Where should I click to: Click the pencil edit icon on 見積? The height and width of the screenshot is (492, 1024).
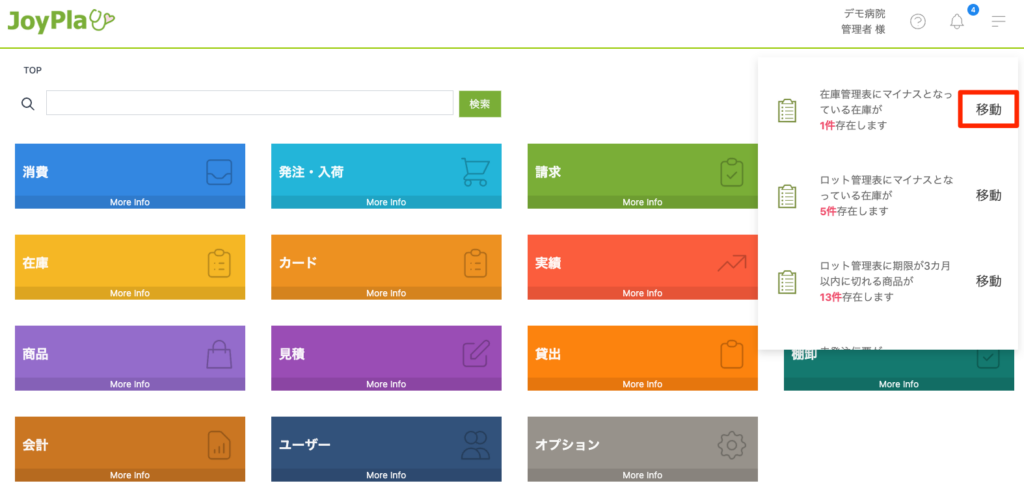click(476, 355)
